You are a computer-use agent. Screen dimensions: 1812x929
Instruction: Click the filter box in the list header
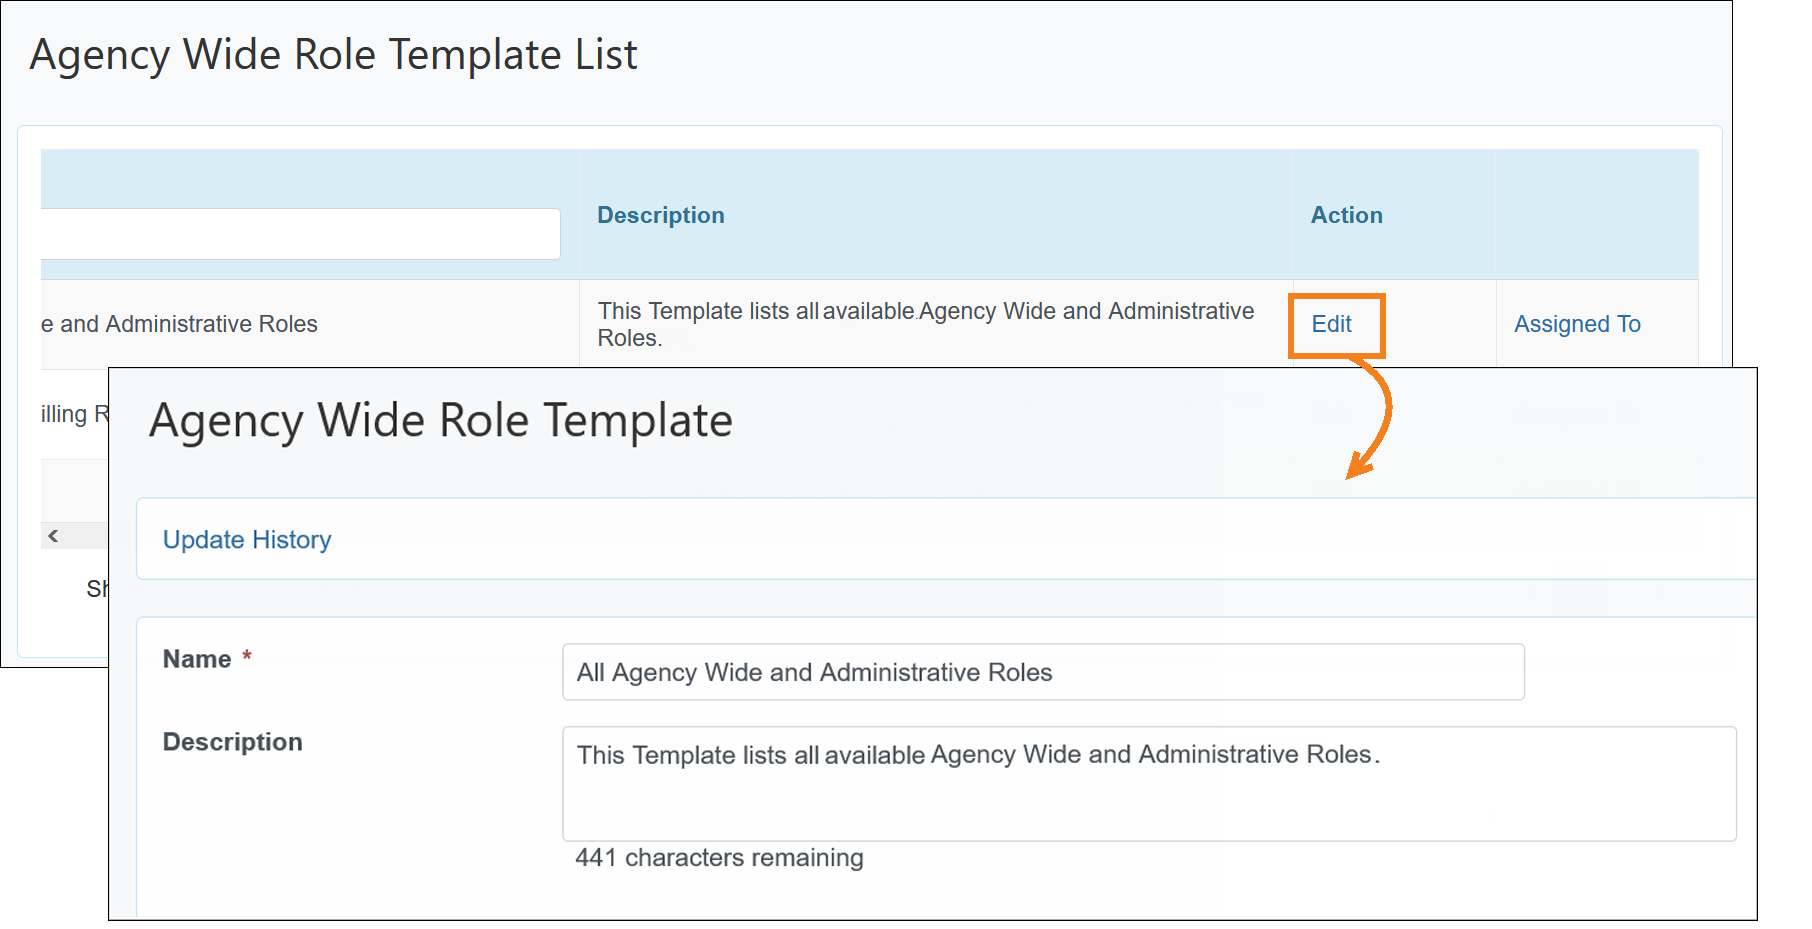(x=300, y=234)
